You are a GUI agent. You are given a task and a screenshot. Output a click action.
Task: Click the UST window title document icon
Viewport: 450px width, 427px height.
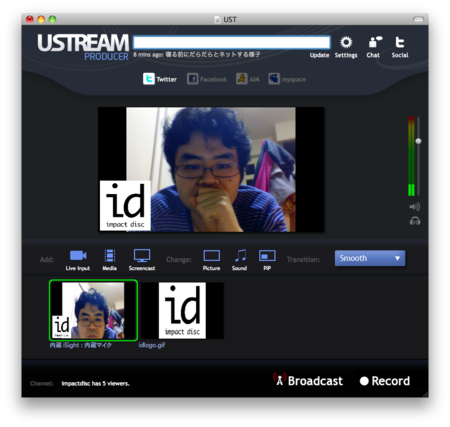point(217,19)
